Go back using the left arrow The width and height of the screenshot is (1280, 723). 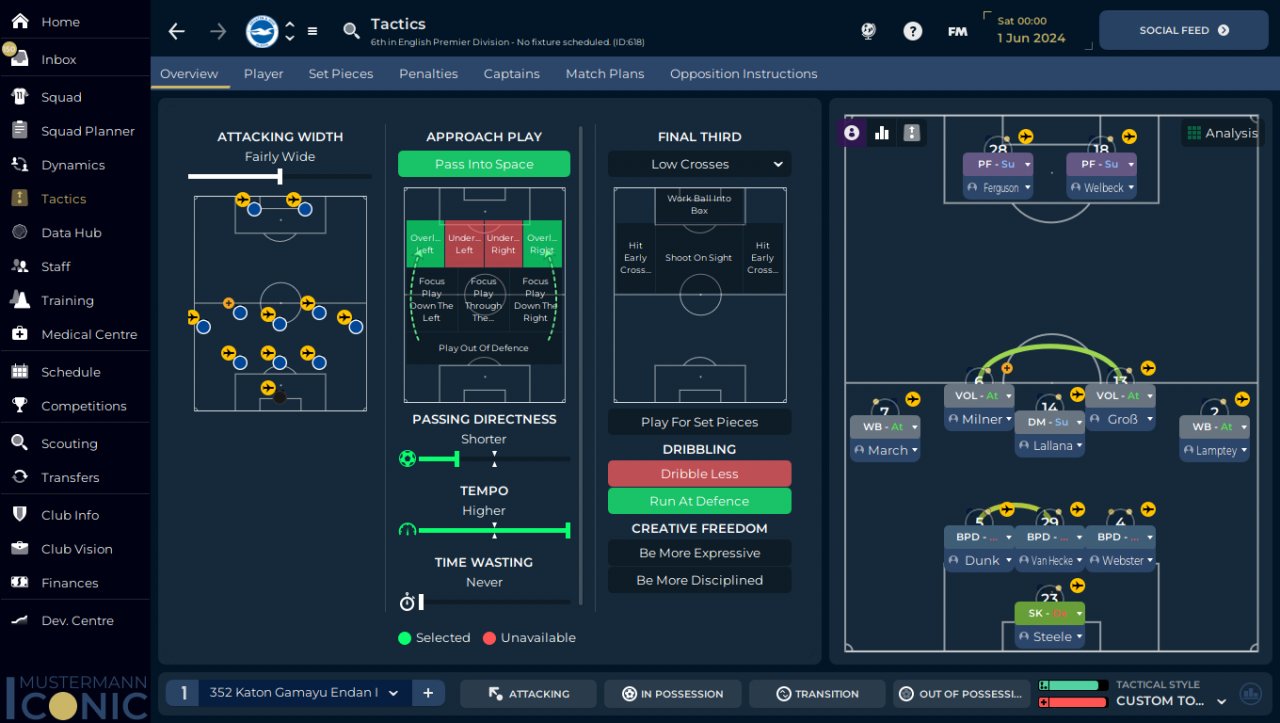[177, 31]
